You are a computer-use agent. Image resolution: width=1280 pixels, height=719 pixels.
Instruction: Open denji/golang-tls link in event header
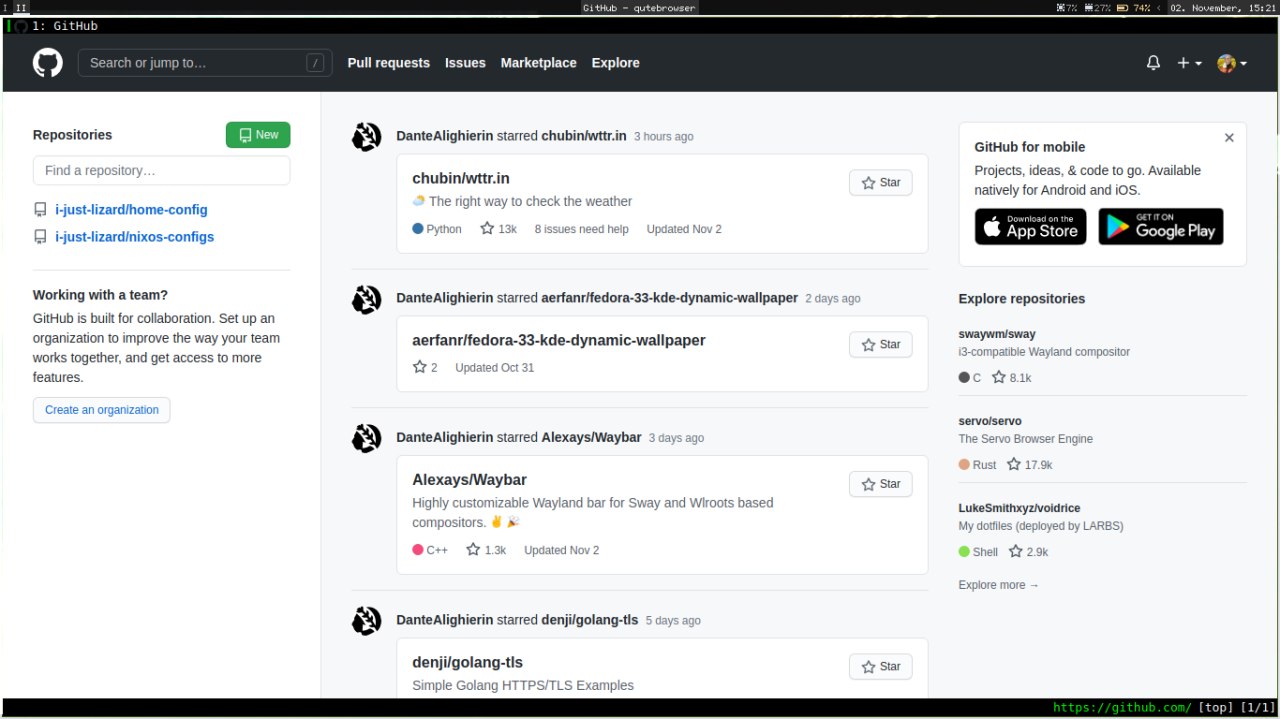tap(590, 620)
